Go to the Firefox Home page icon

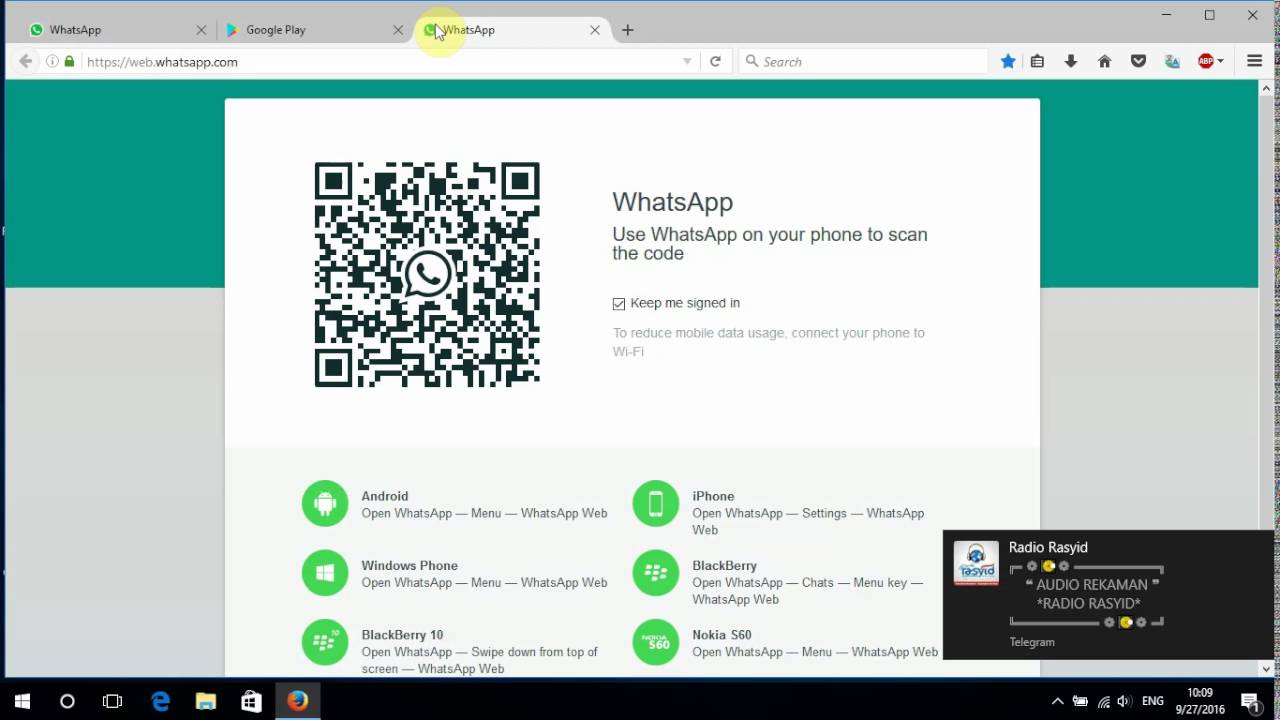tap(1105, 62)
